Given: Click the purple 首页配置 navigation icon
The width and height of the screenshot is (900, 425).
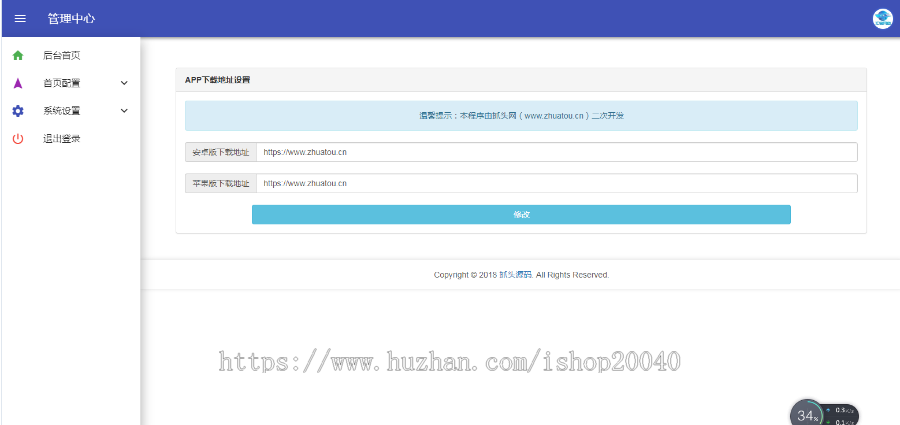Looking at the screenshot, I should (18, 83).
